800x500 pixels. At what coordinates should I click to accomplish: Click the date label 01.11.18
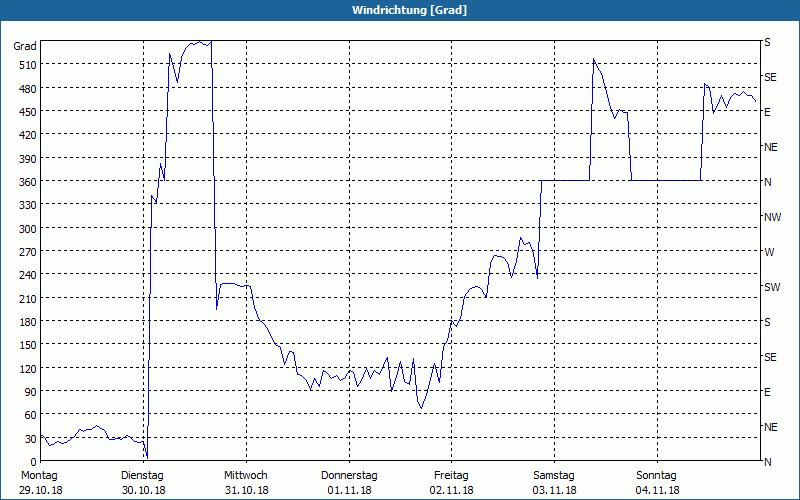(349, 490)
